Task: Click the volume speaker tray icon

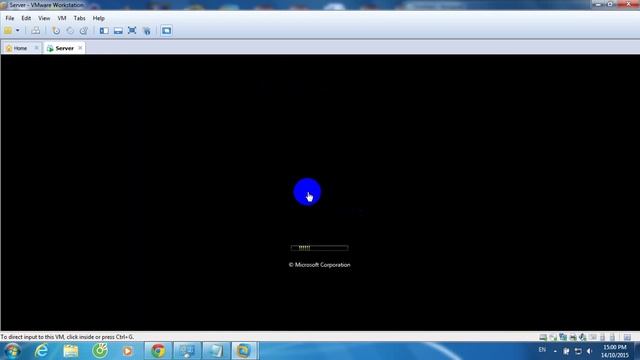Action: tap(589, 351)
